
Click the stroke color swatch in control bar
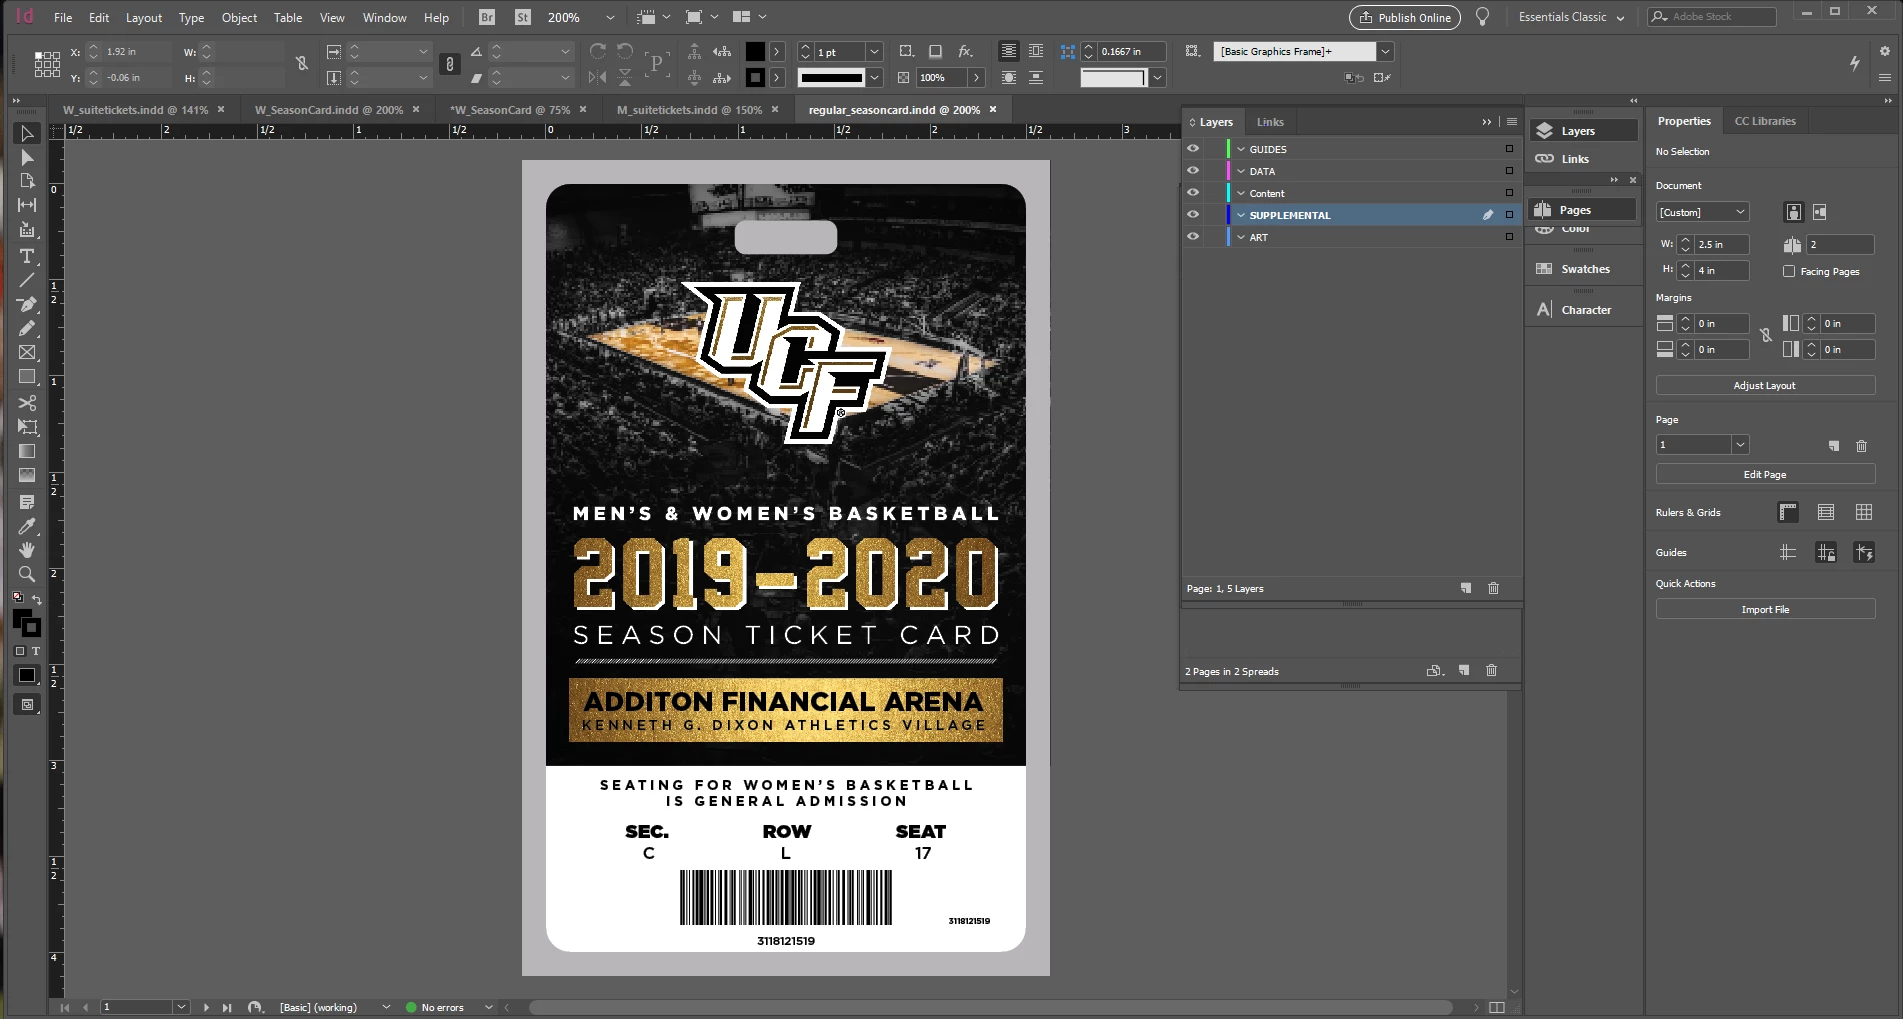755,77
